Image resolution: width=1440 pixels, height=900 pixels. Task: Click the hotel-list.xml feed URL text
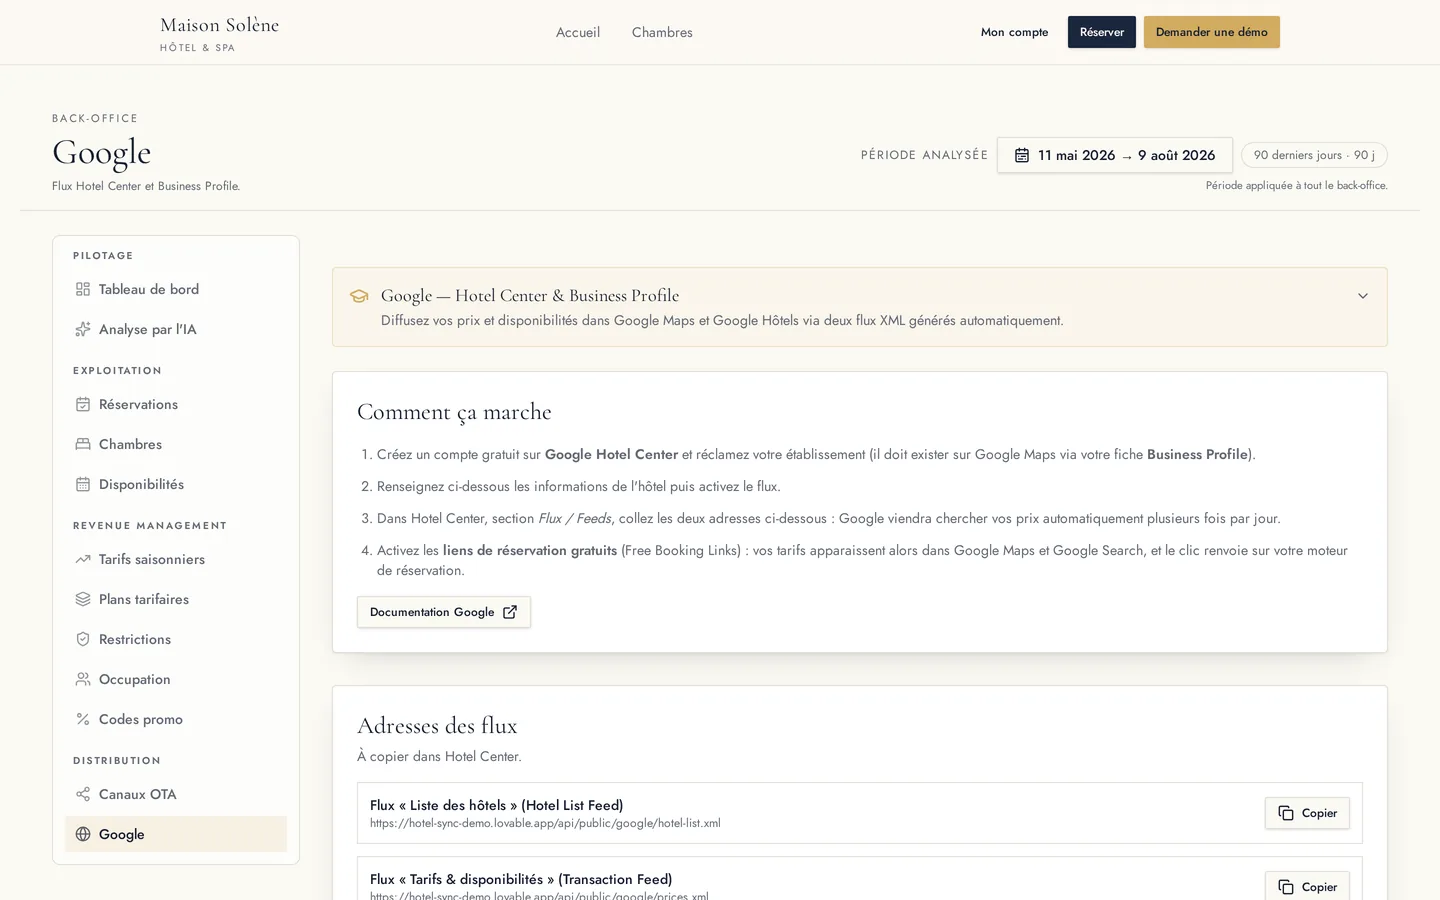pos(545,823)
